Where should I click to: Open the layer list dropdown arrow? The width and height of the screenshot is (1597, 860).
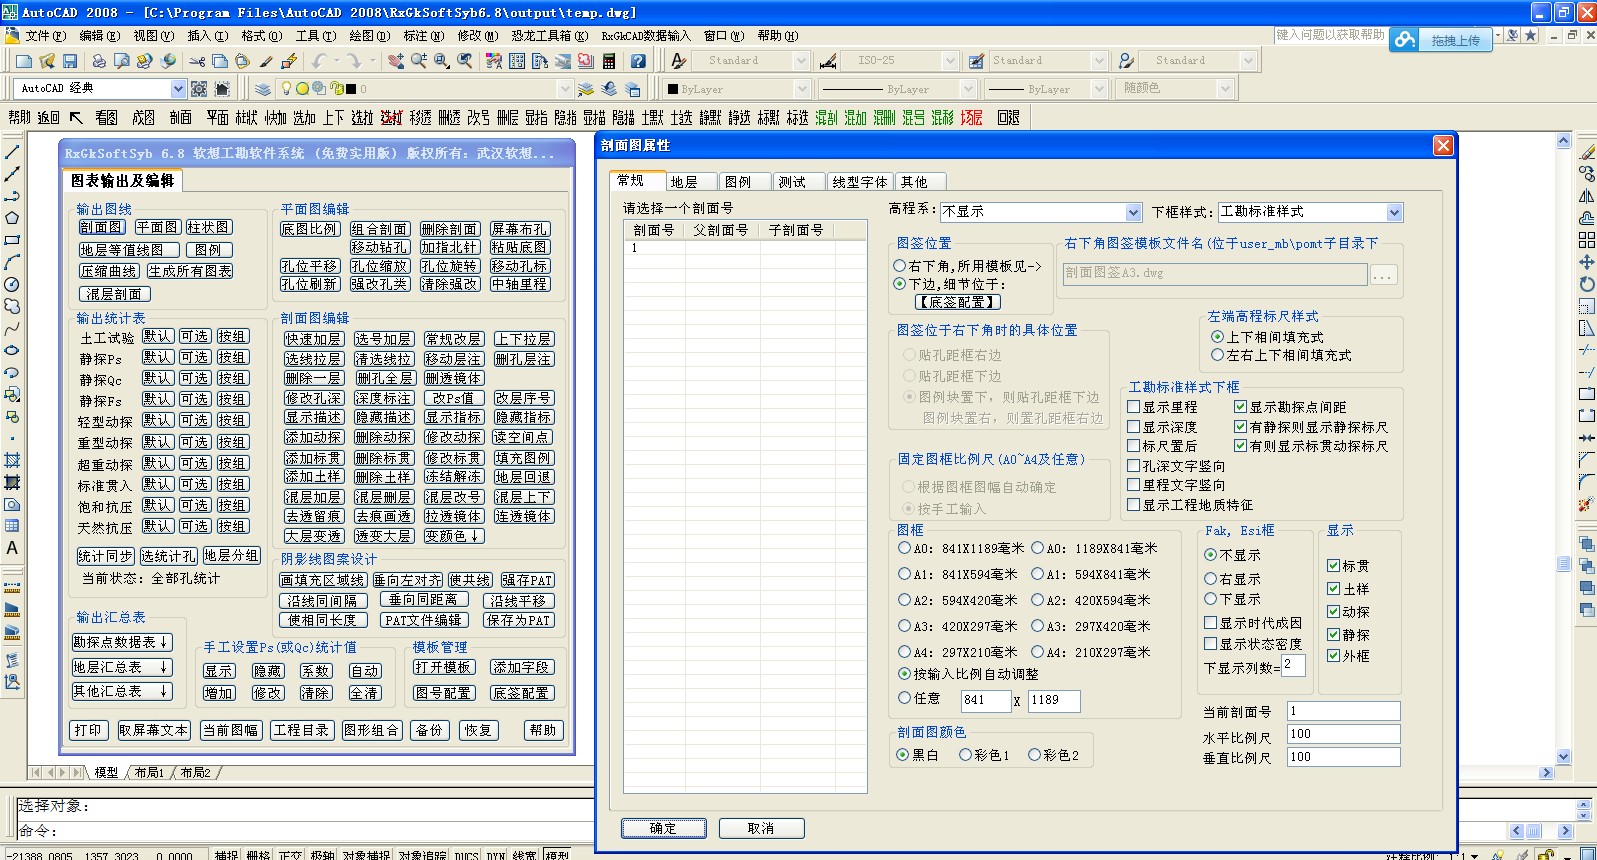click(567, 89)
